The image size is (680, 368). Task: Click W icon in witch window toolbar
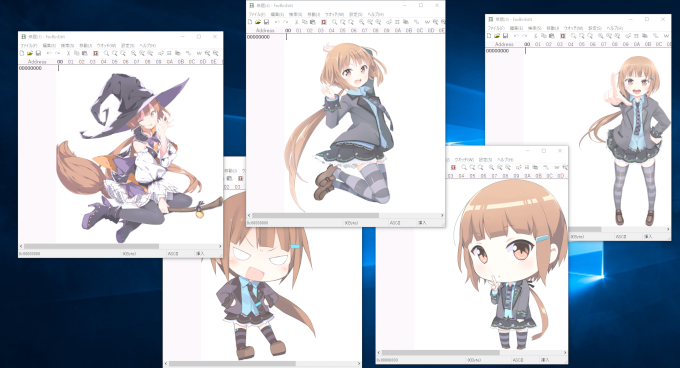coord(199,53)
